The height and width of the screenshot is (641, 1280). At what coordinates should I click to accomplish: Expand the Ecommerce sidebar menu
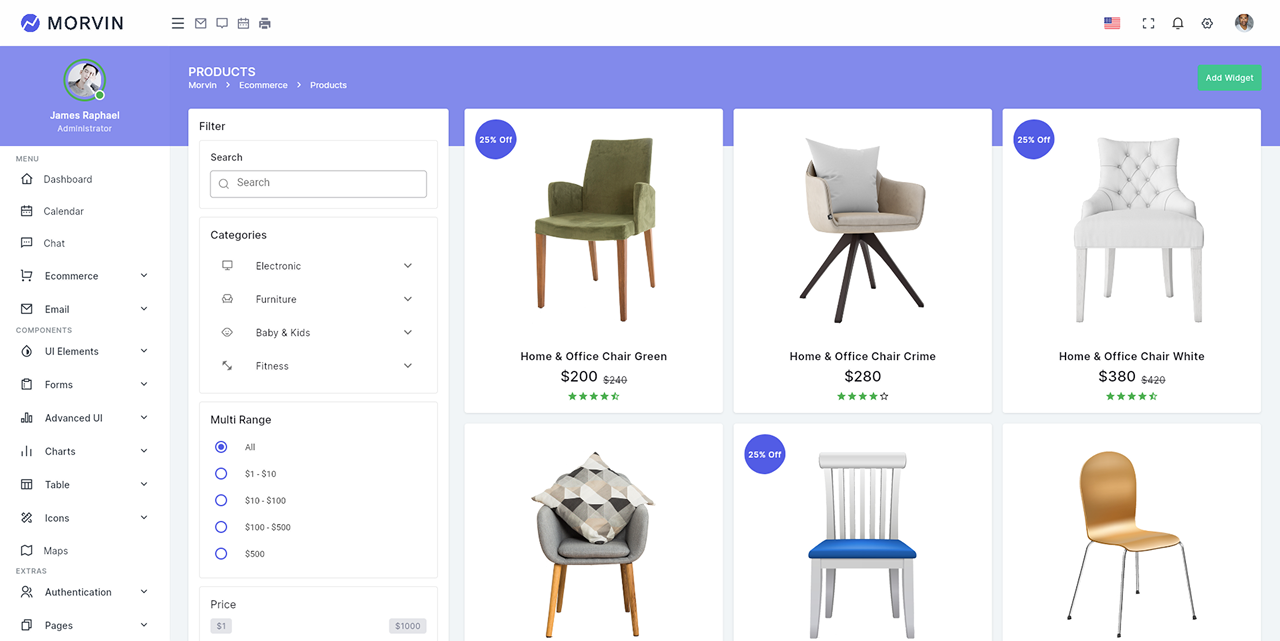[84, 276]
